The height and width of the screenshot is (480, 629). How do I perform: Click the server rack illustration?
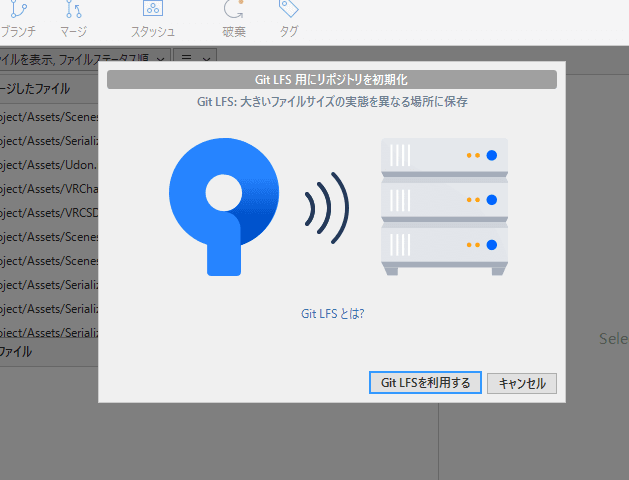click(445, 207)
